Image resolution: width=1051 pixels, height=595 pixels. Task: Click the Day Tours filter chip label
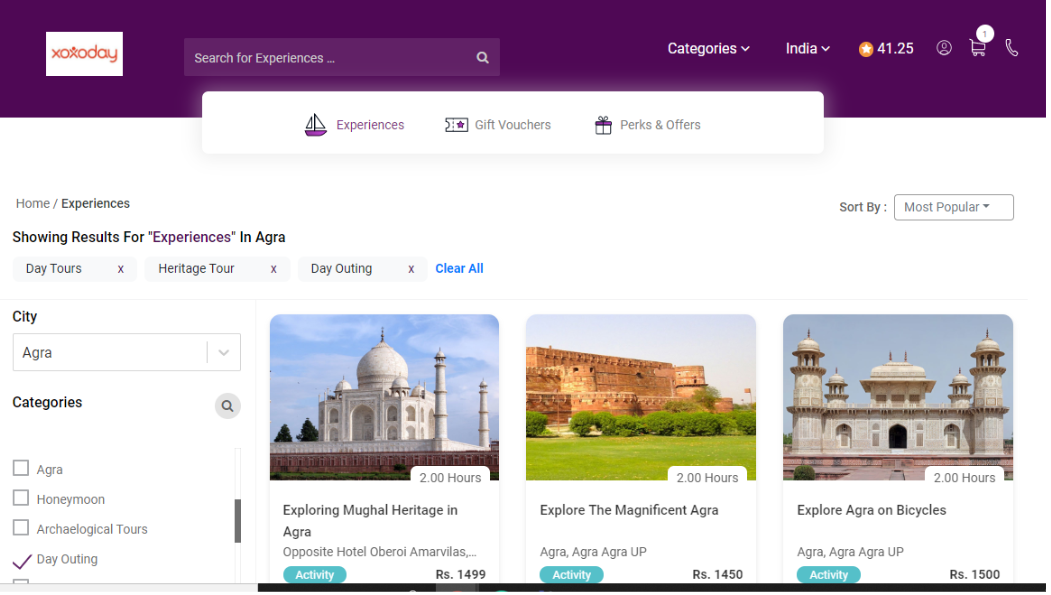[x=54, y=270]
